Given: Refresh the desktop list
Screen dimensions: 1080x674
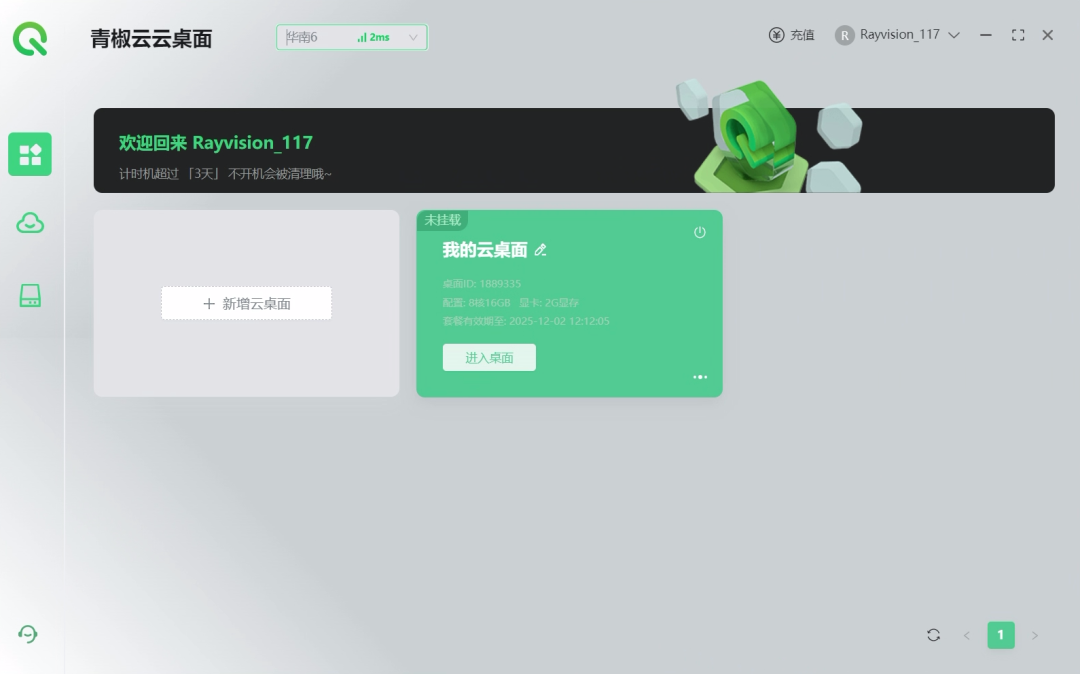Looking at the screenshot, I should (x=933, y=635).
